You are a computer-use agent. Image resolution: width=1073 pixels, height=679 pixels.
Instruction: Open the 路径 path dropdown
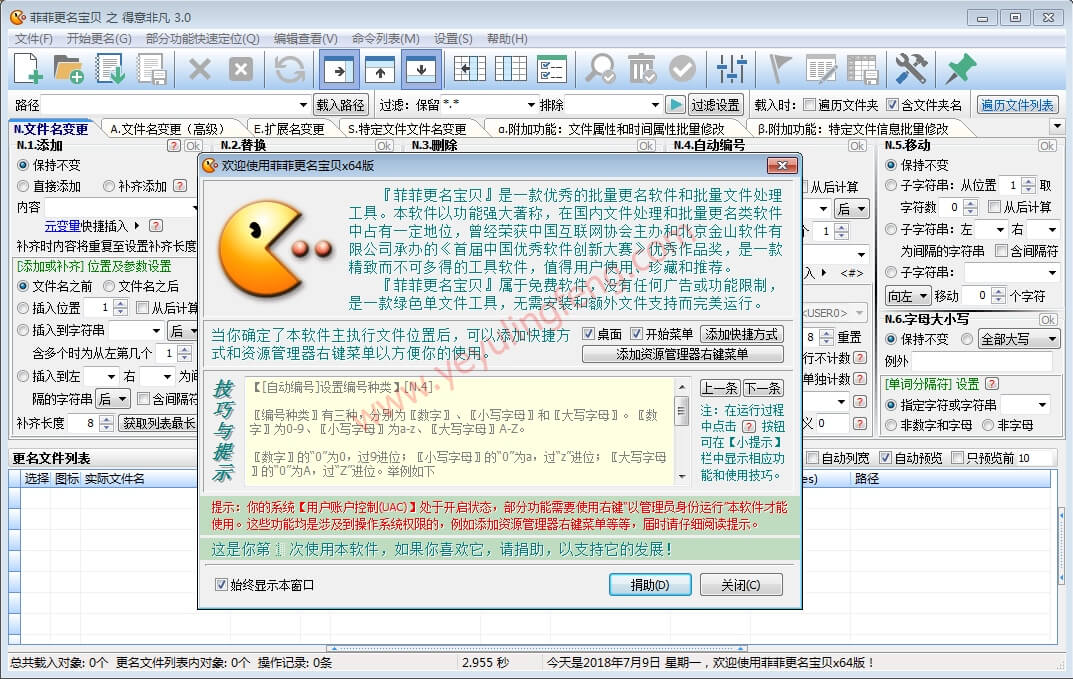coord(302,105)
